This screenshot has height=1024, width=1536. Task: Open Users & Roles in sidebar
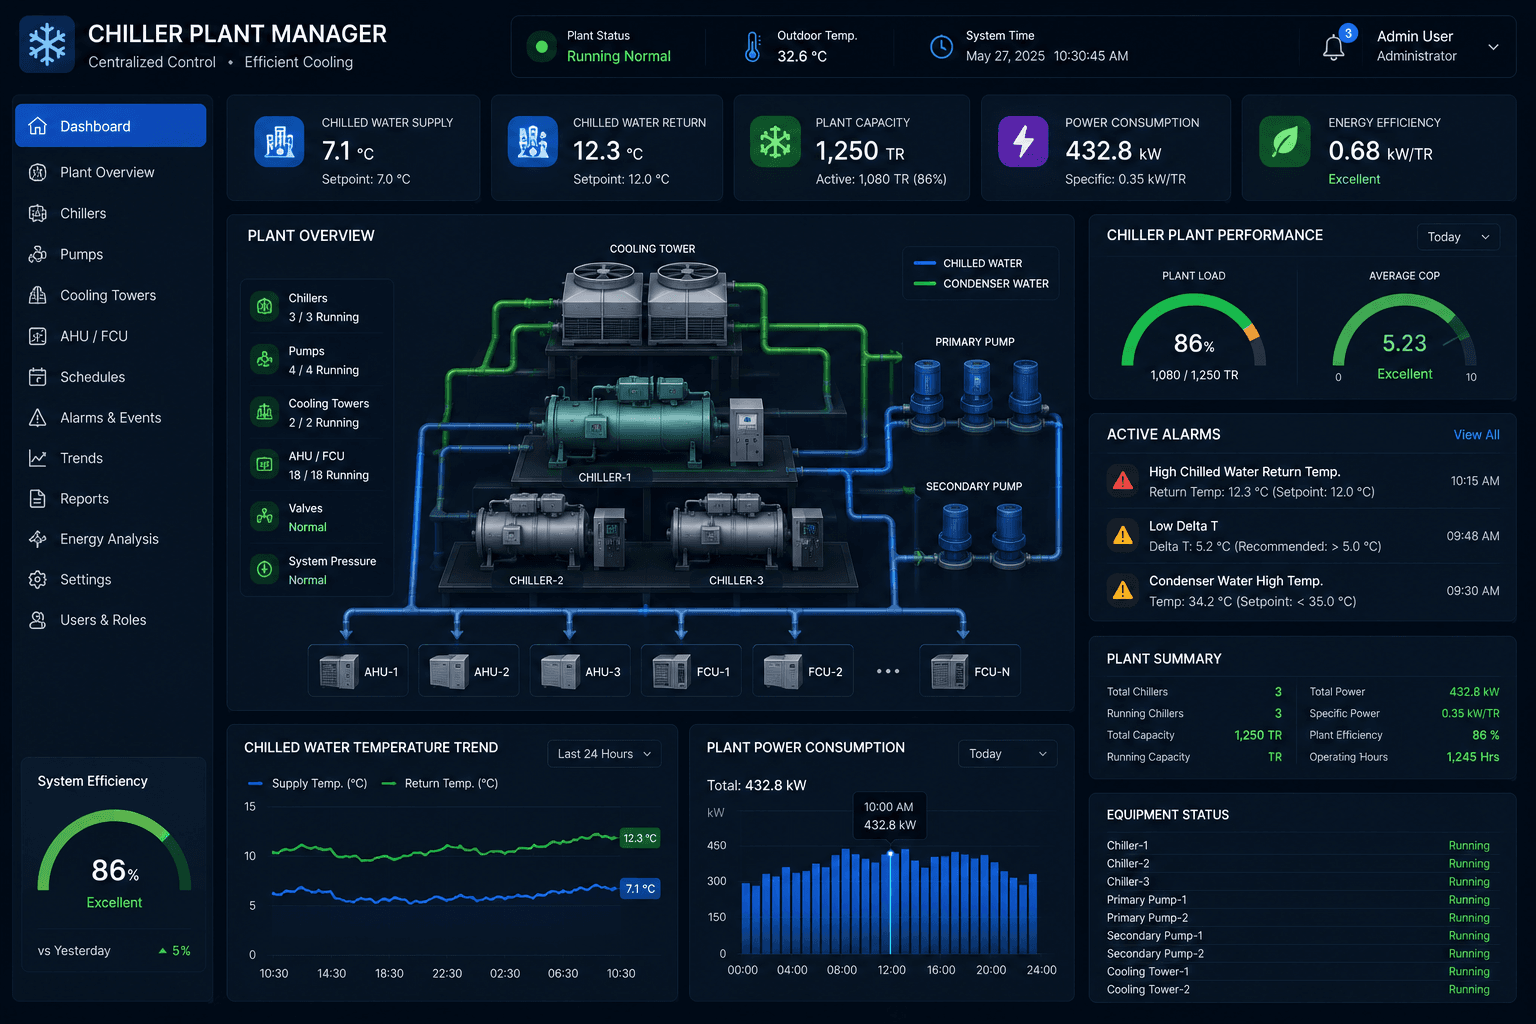click(110, 620)
